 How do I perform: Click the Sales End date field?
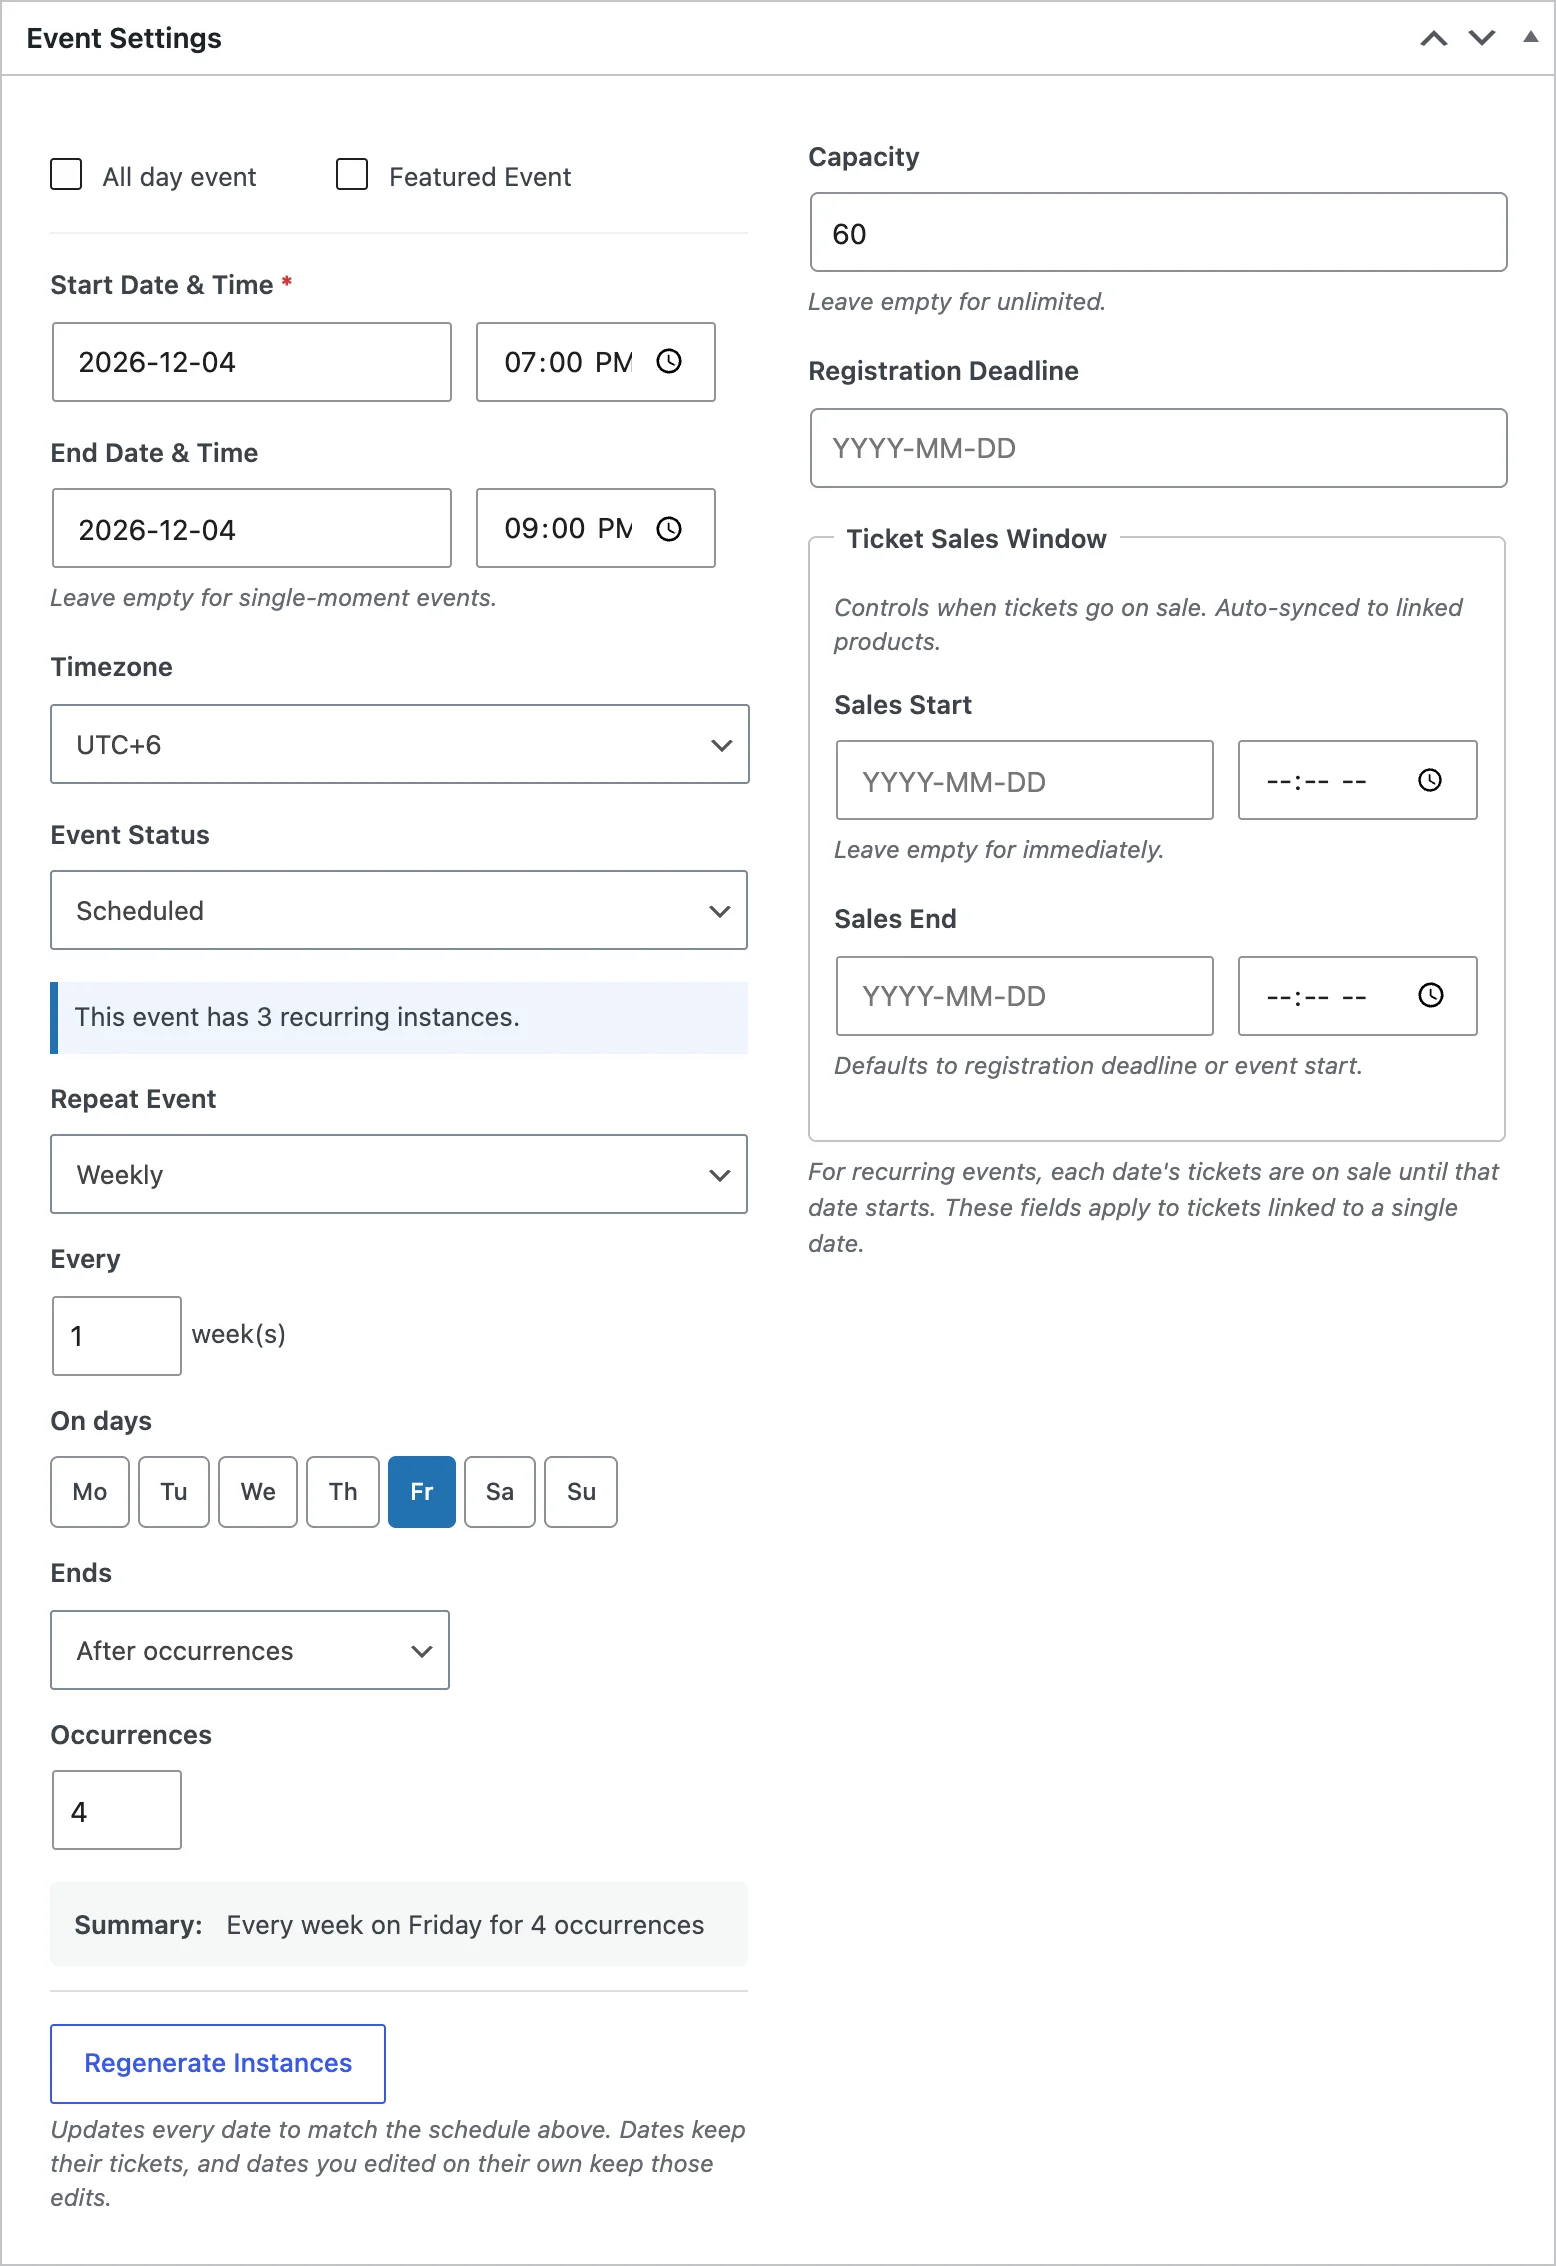pyautogui.click(x=1025, y=996)
